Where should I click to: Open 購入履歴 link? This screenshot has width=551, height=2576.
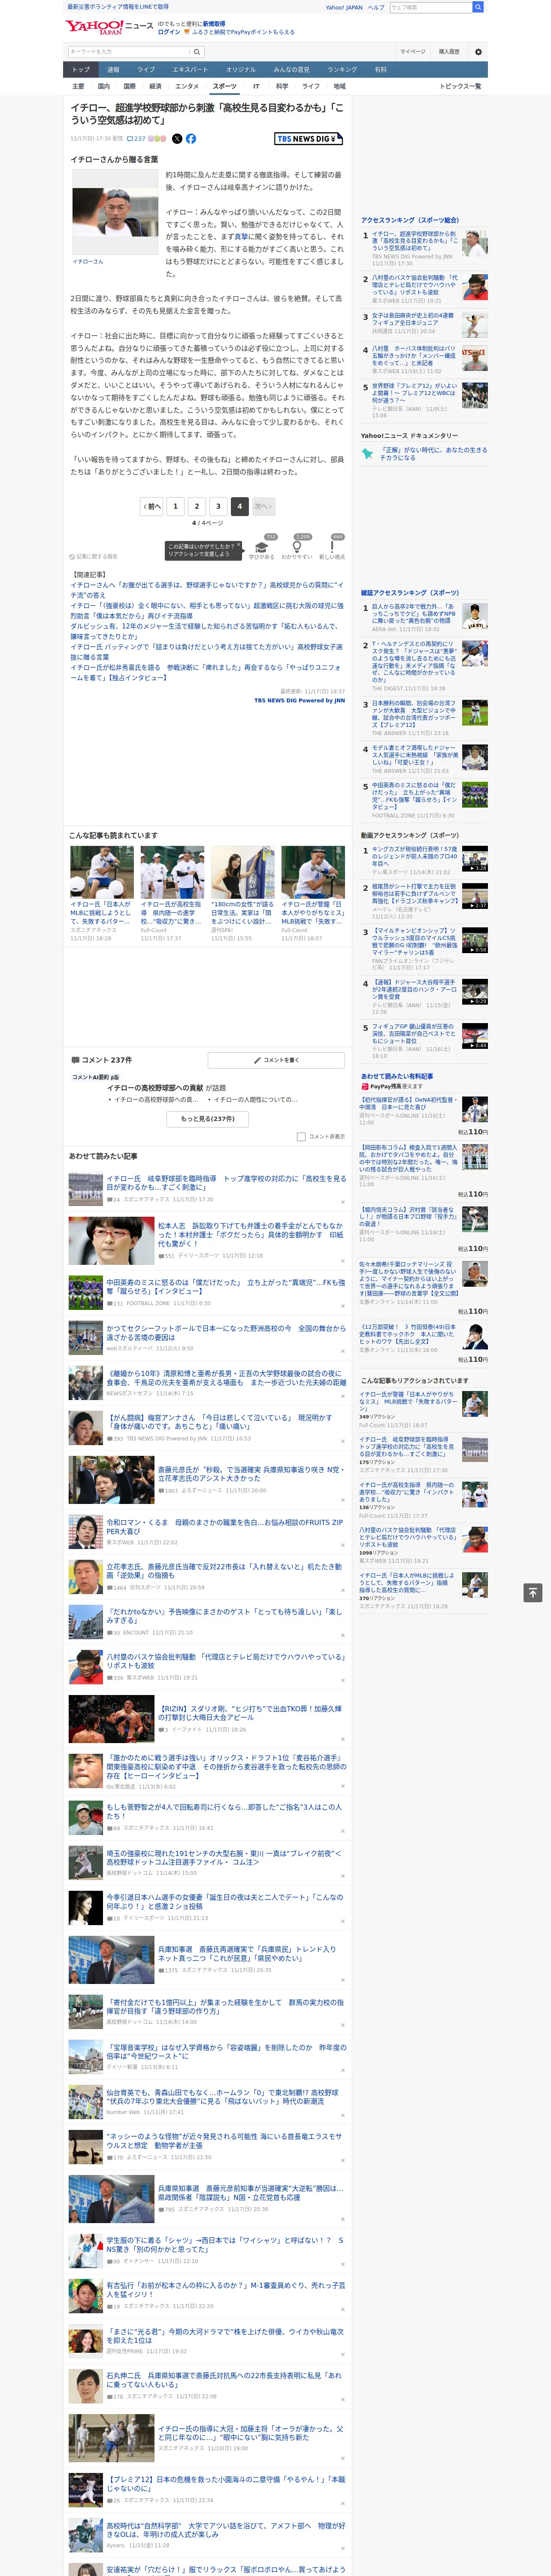[449, 52]
